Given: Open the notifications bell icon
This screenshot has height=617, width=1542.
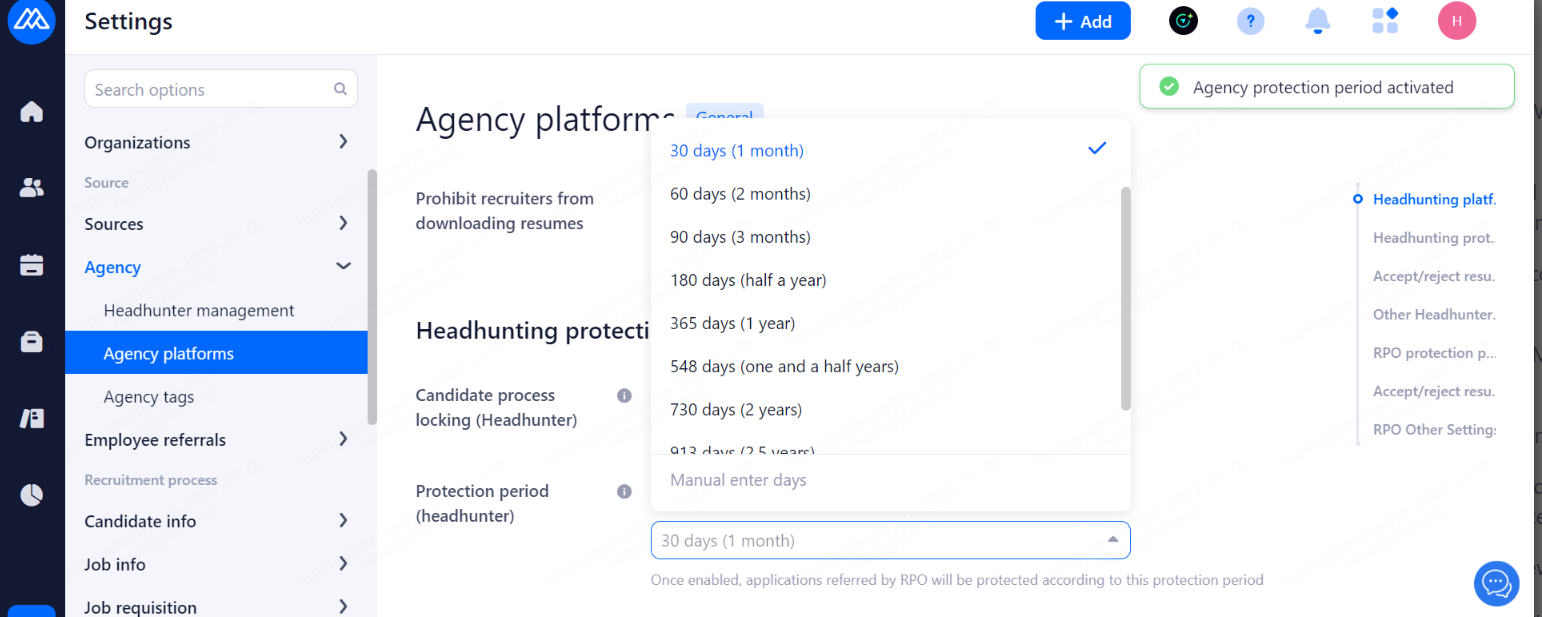Looking at the screenshot, I should pyautogui.click(x=1318, y=21).
